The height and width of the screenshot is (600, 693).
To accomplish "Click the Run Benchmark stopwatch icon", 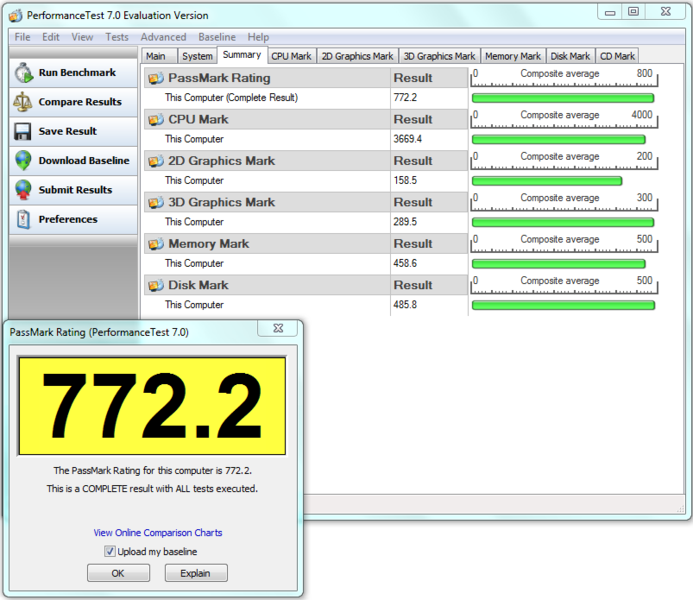I will (x=24, y=72).
